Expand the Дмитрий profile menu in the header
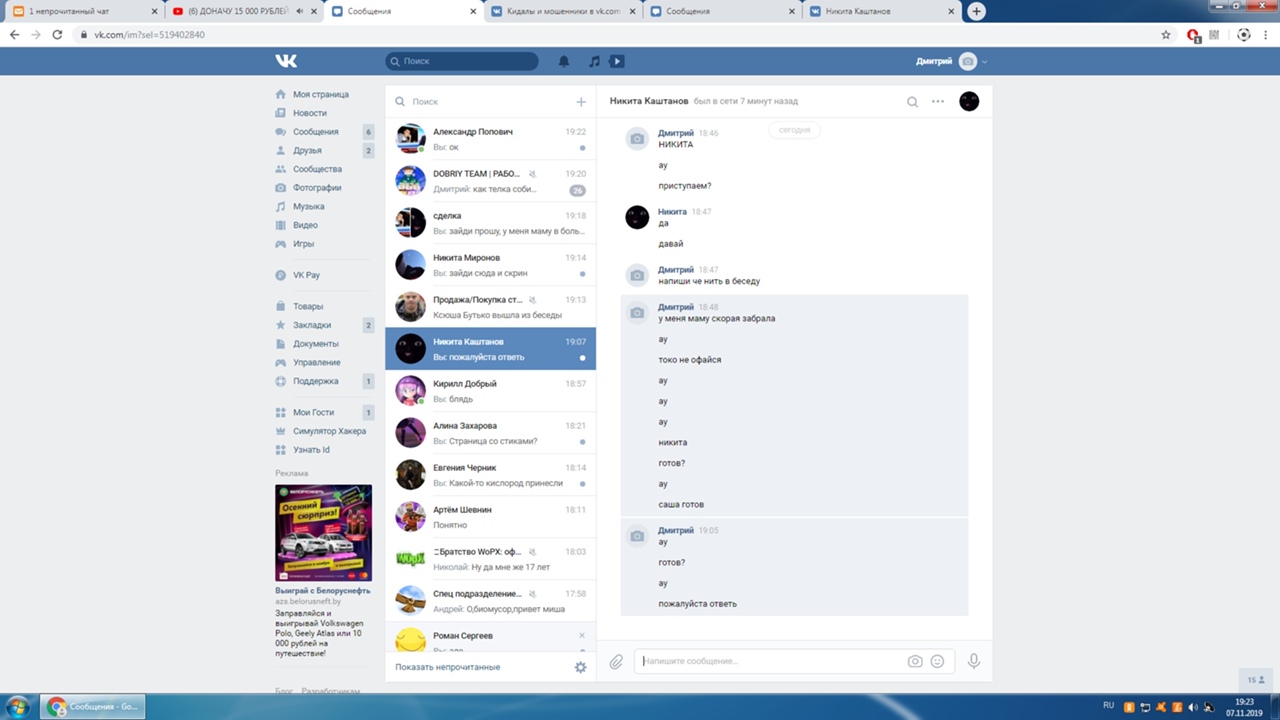1280x720 pixels. [950, 61]
